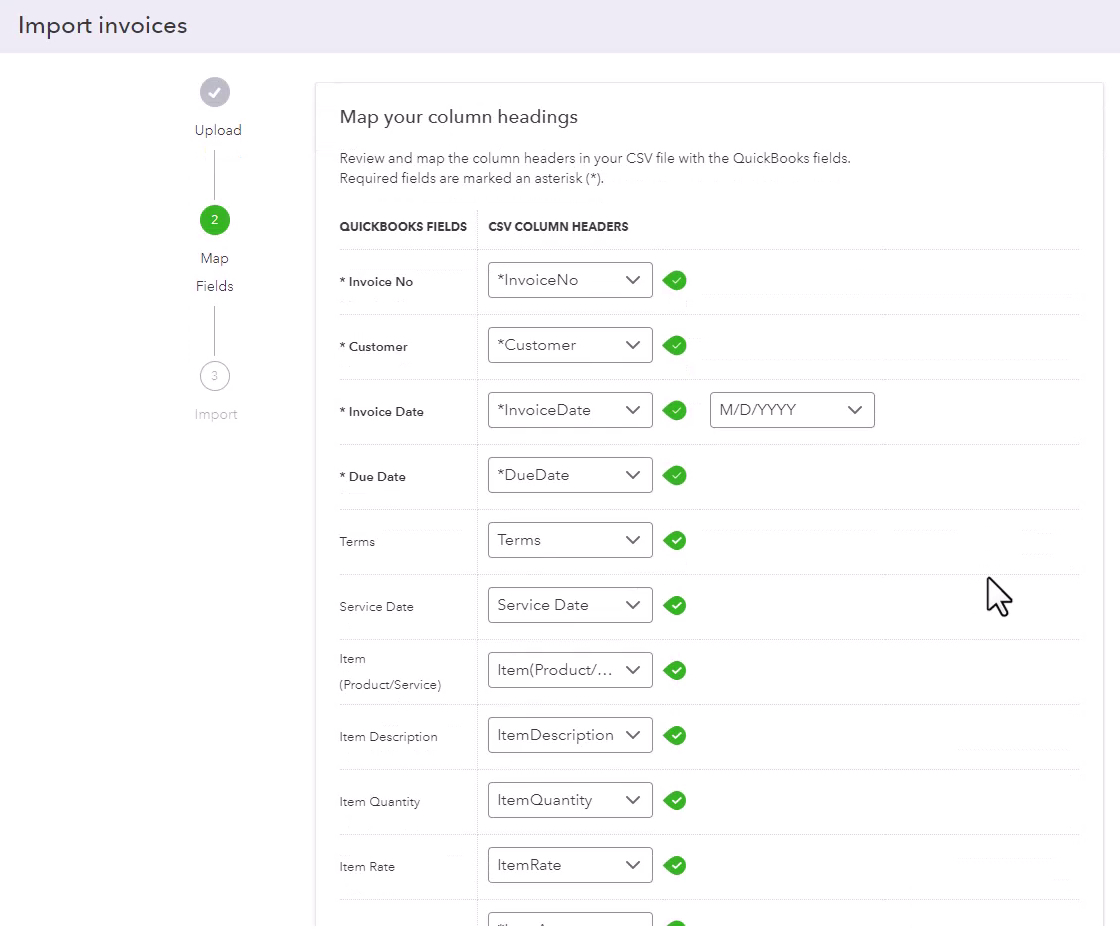Open the ItemDescription column header dropdown

click(x=570, y=735)
